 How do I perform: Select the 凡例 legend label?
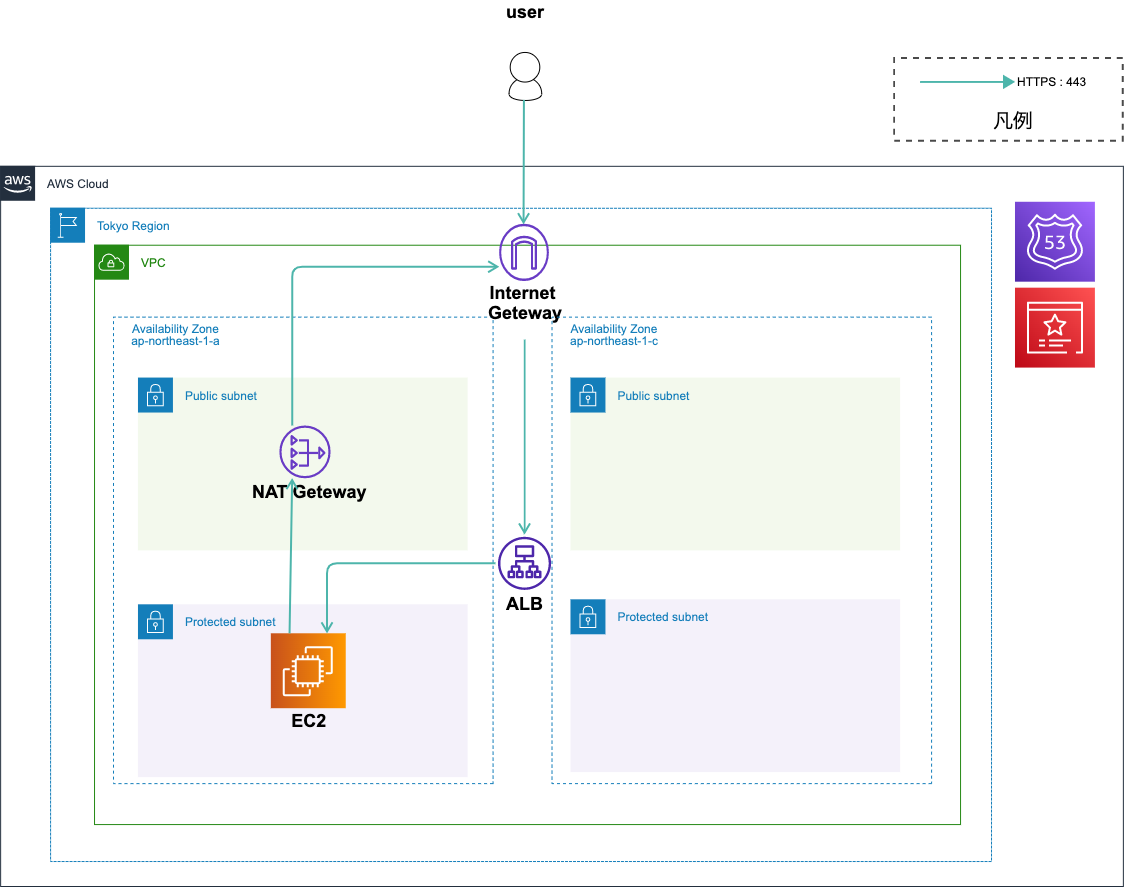(1012, 121)
